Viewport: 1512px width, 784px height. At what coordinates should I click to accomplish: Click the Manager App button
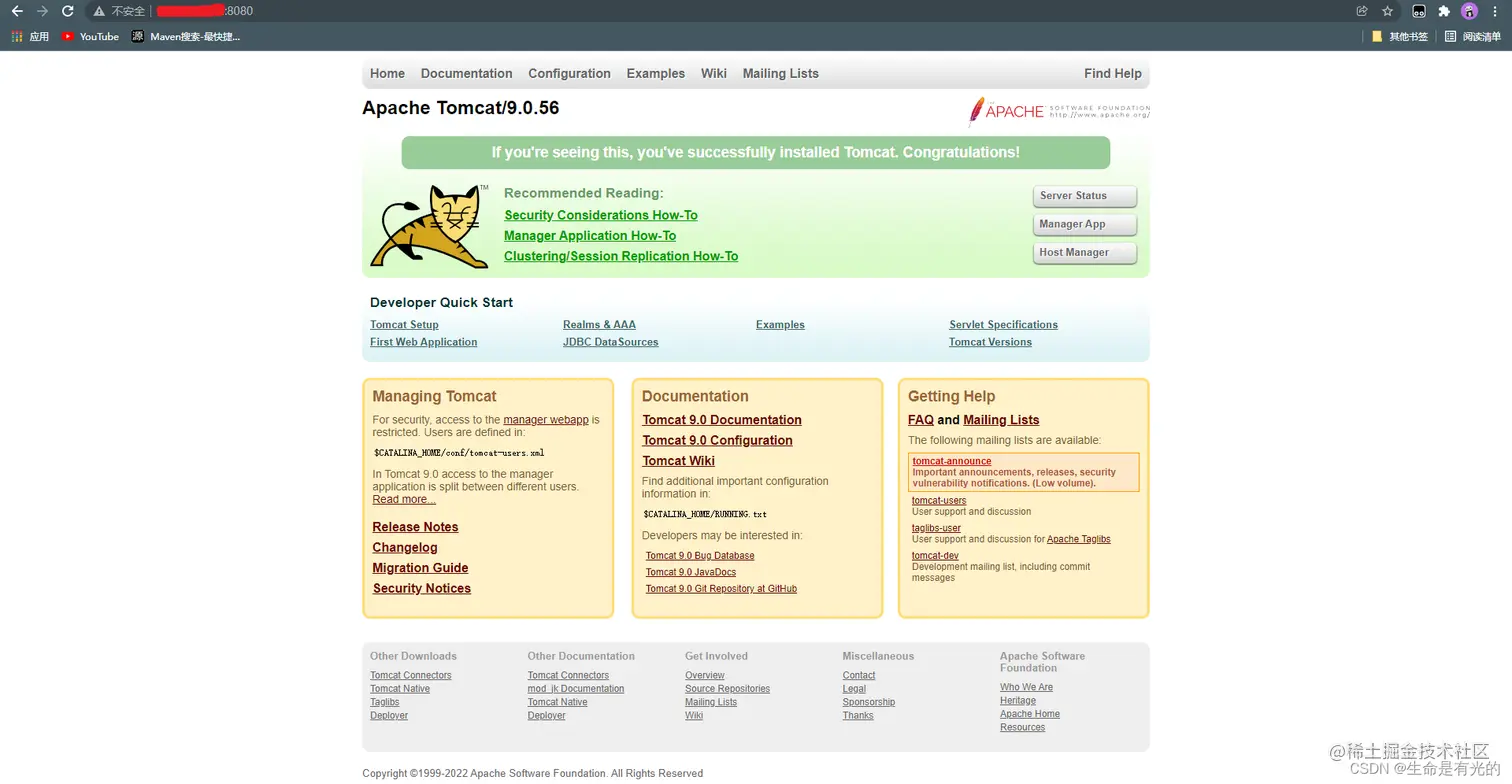click(1085, 224)
